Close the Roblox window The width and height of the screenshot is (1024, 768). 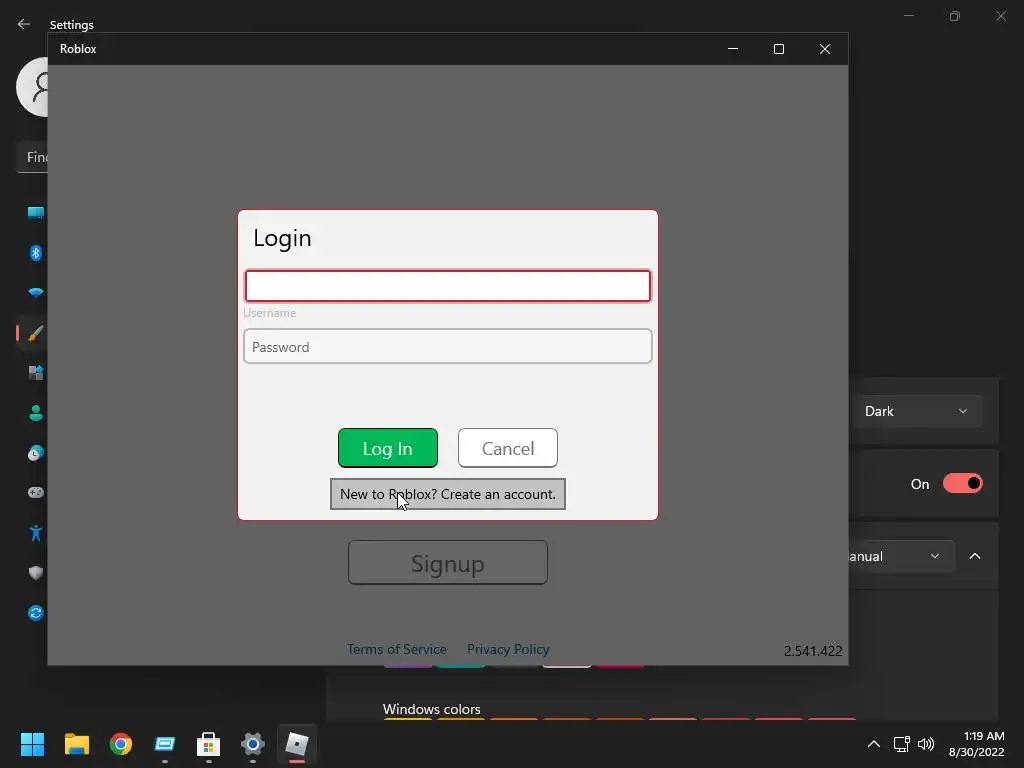click(x=825, y=49)
